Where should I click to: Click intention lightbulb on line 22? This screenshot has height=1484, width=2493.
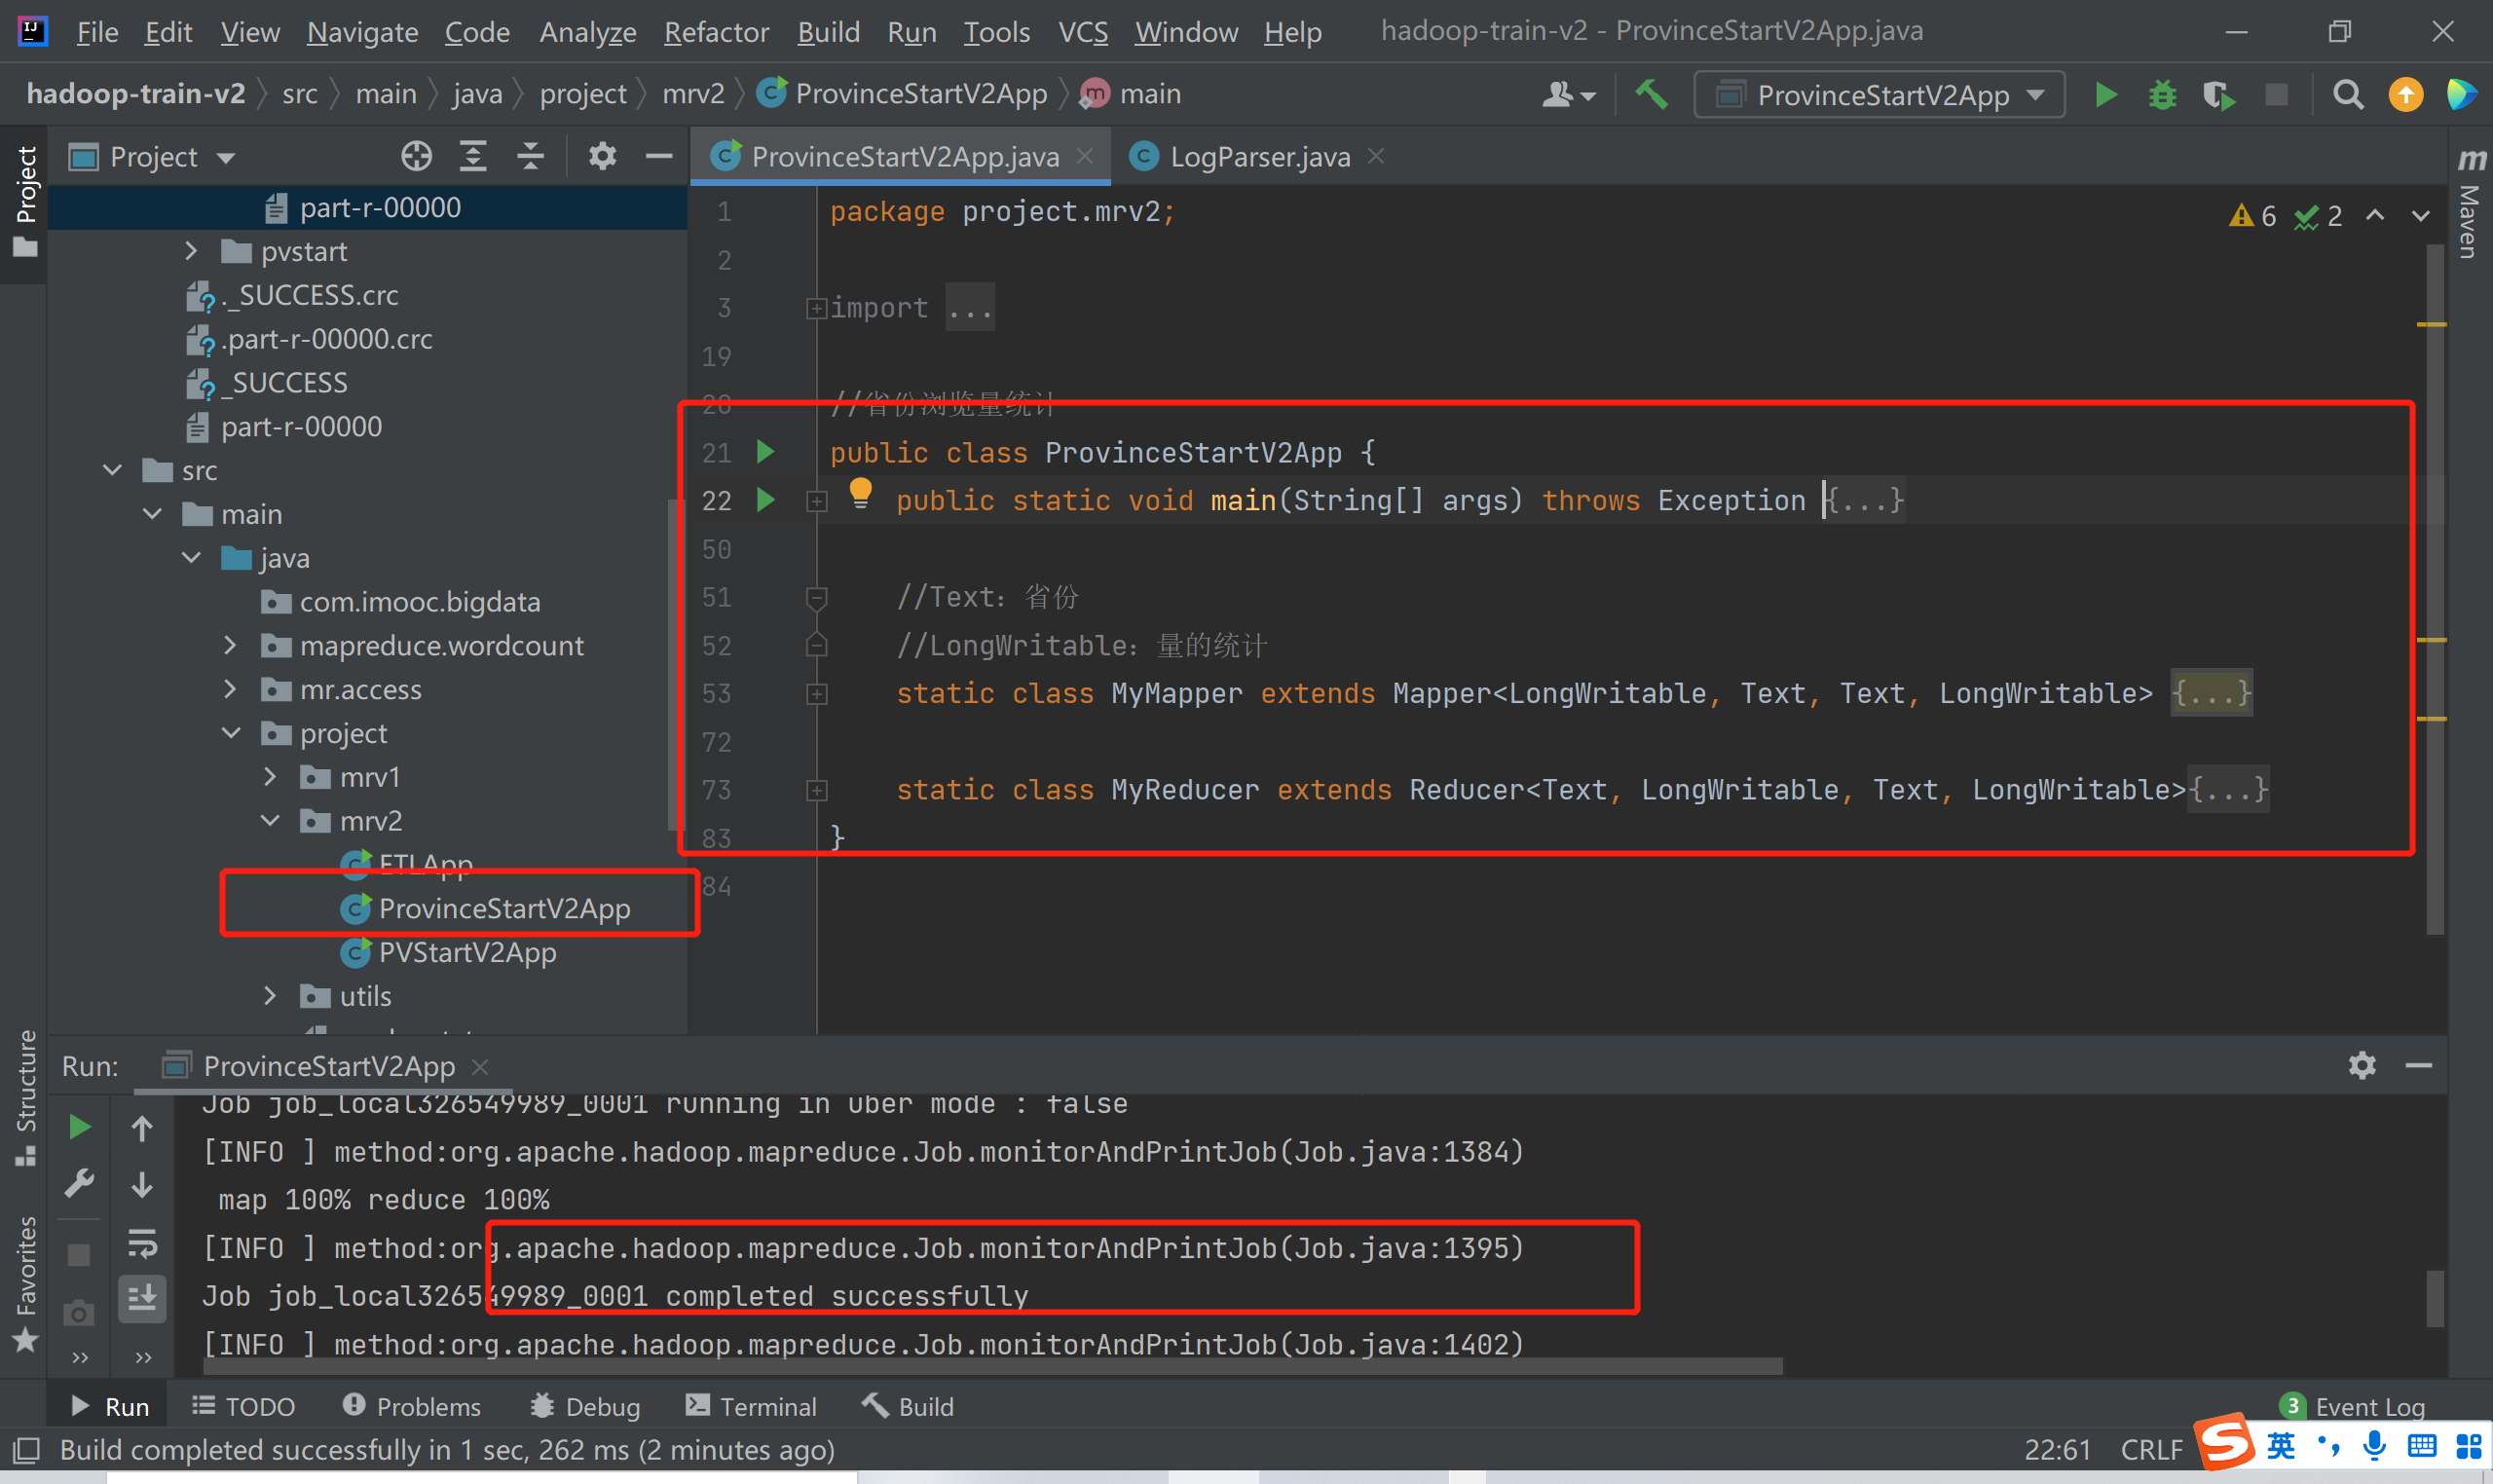[860, 492]
